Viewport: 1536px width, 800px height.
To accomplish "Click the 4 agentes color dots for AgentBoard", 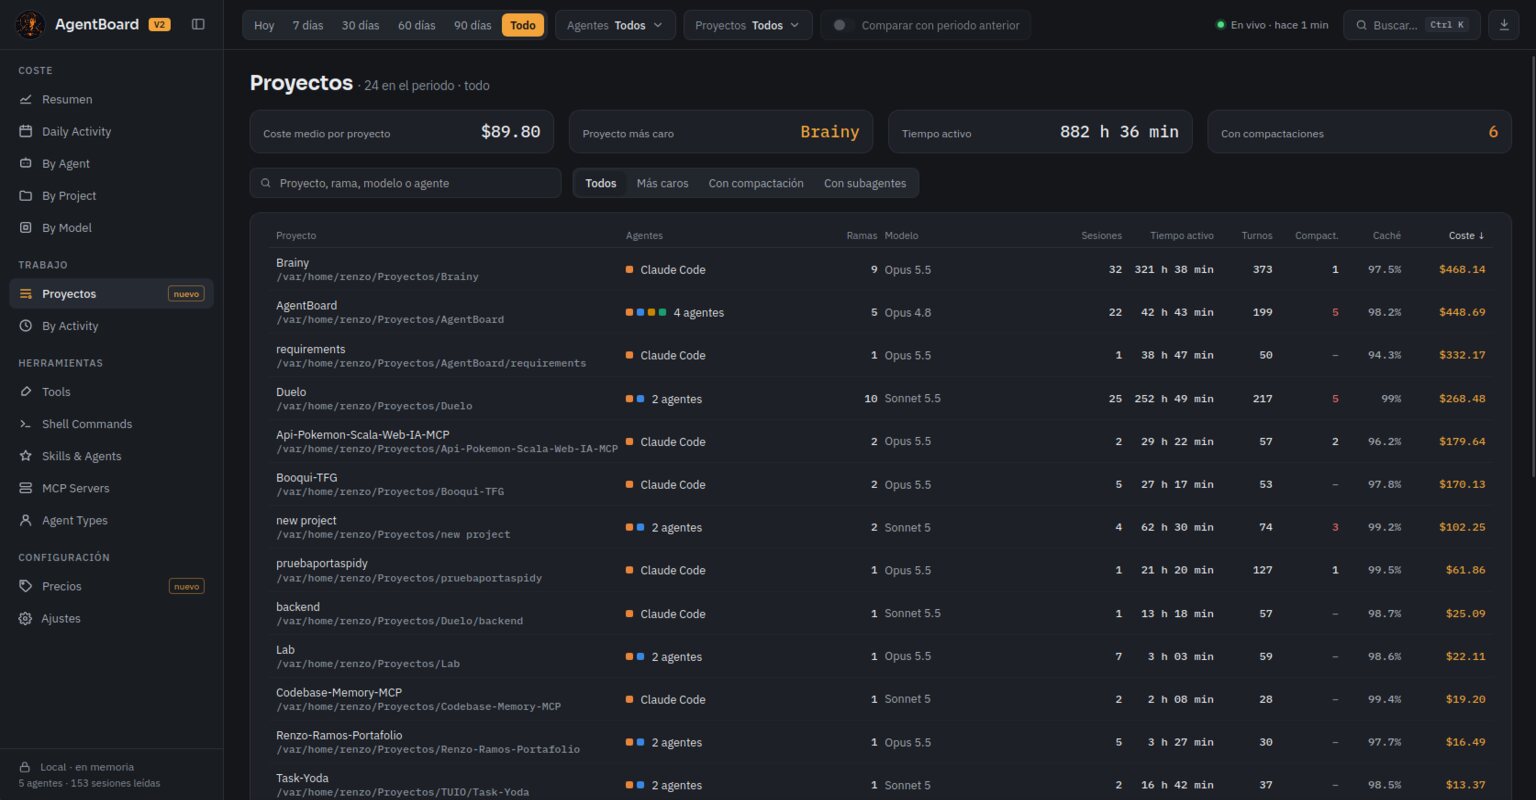I will coord(646,313).
